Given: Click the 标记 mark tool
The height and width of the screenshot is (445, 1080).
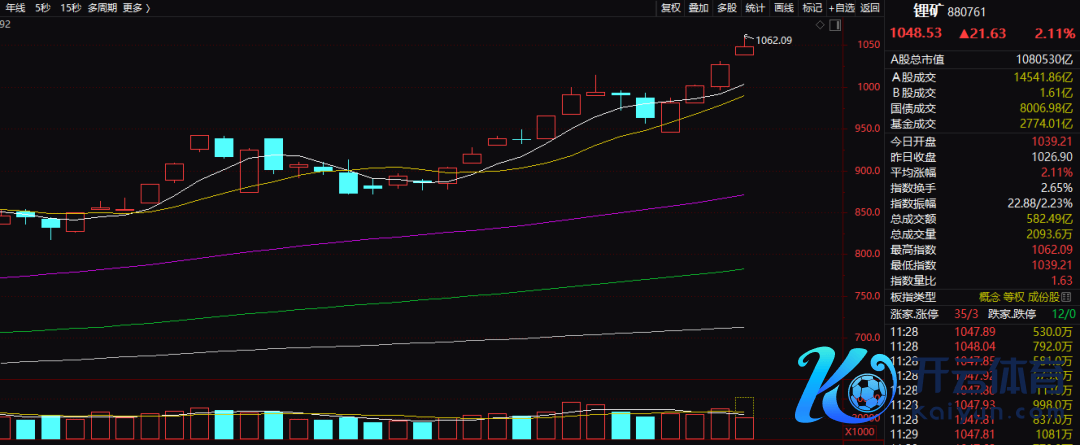Looking at the screenshot, I should click(x=811, y=8).
